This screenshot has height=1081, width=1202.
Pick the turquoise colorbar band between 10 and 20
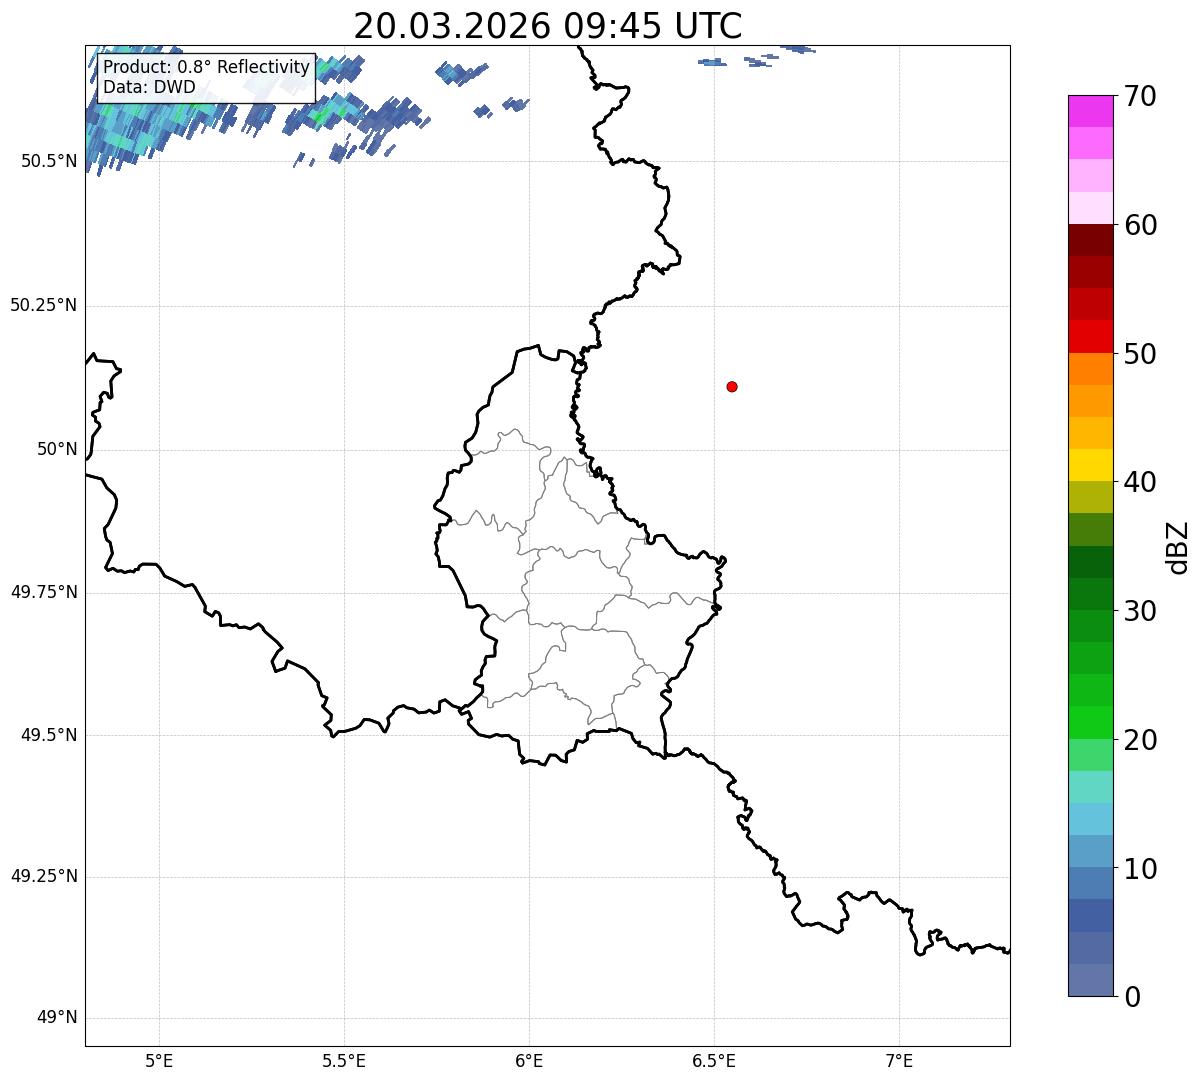click(1090, 787)
